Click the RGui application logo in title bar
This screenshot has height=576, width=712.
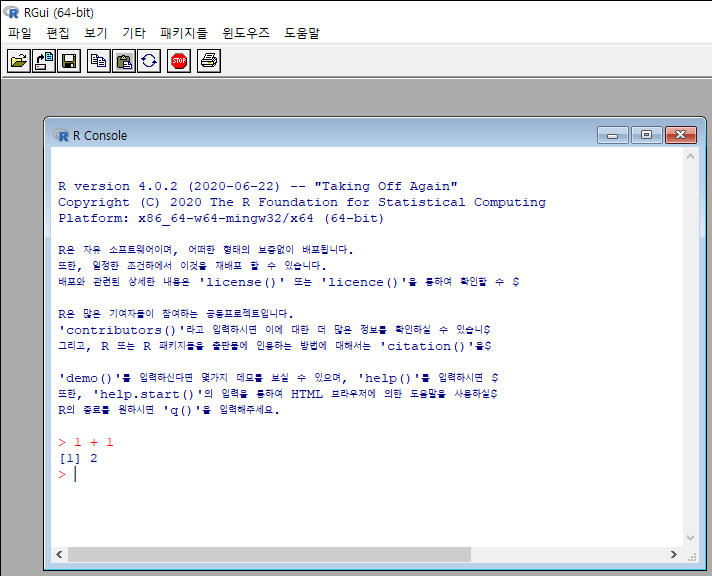(11, 12)
